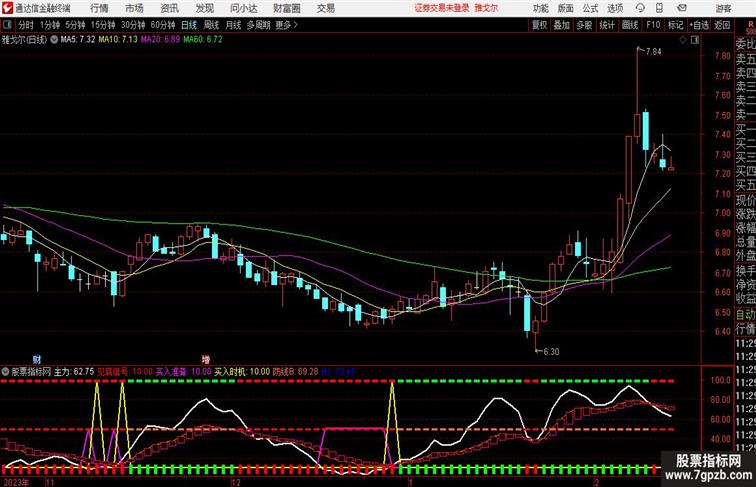The height and width of the screenshot is (487, 756).
Task: Click the 叠加 overlay button
Action: 562,25
